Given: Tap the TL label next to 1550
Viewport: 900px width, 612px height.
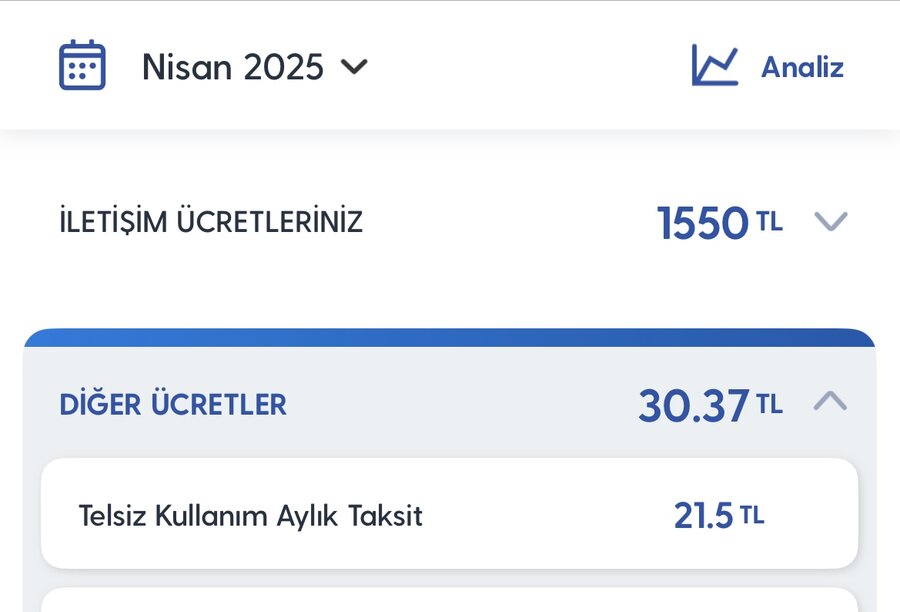Looking at the screenshot, I should 769,221.
